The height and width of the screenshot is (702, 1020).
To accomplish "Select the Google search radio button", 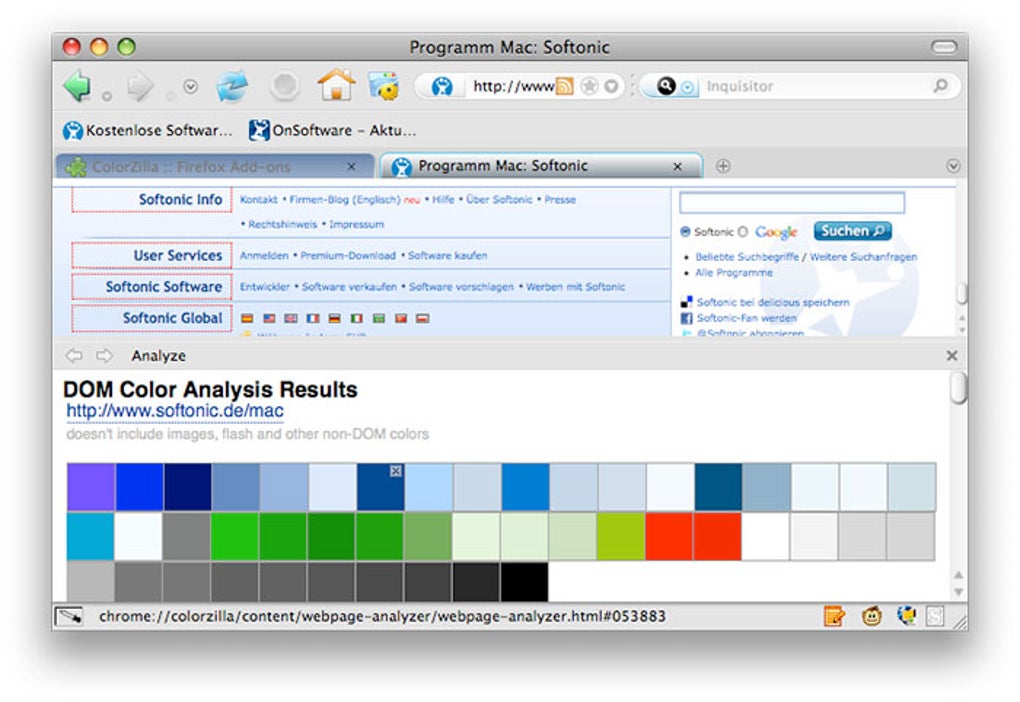I will 743,232.
